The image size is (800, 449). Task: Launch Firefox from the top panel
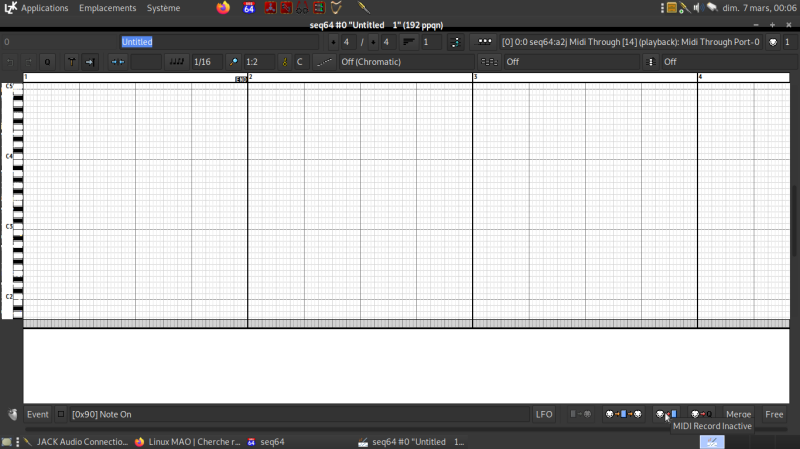(x=223, y=8)
